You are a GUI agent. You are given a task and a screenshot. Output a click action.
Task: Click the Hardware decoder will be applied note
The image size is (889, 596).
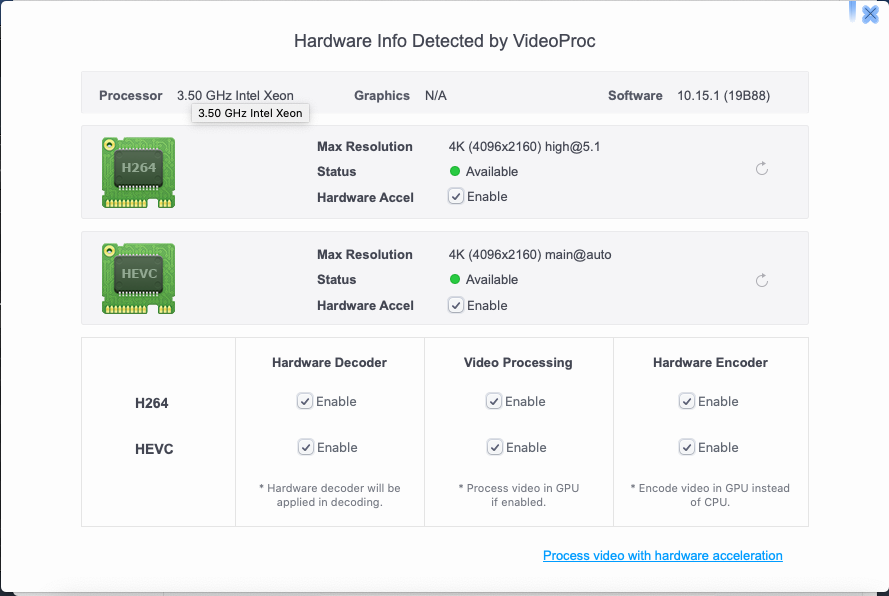(329, 495)
